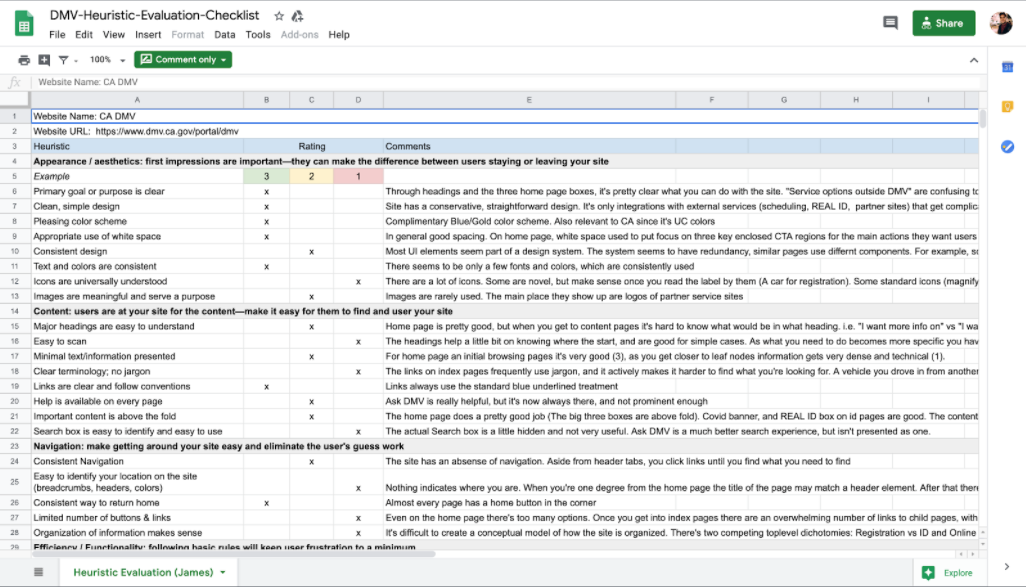The width and height of the screenshot is (1026, 587).
Task: Open the Keep notes side panel icon
Action: pyautogui.click(x=1007, y=107)
